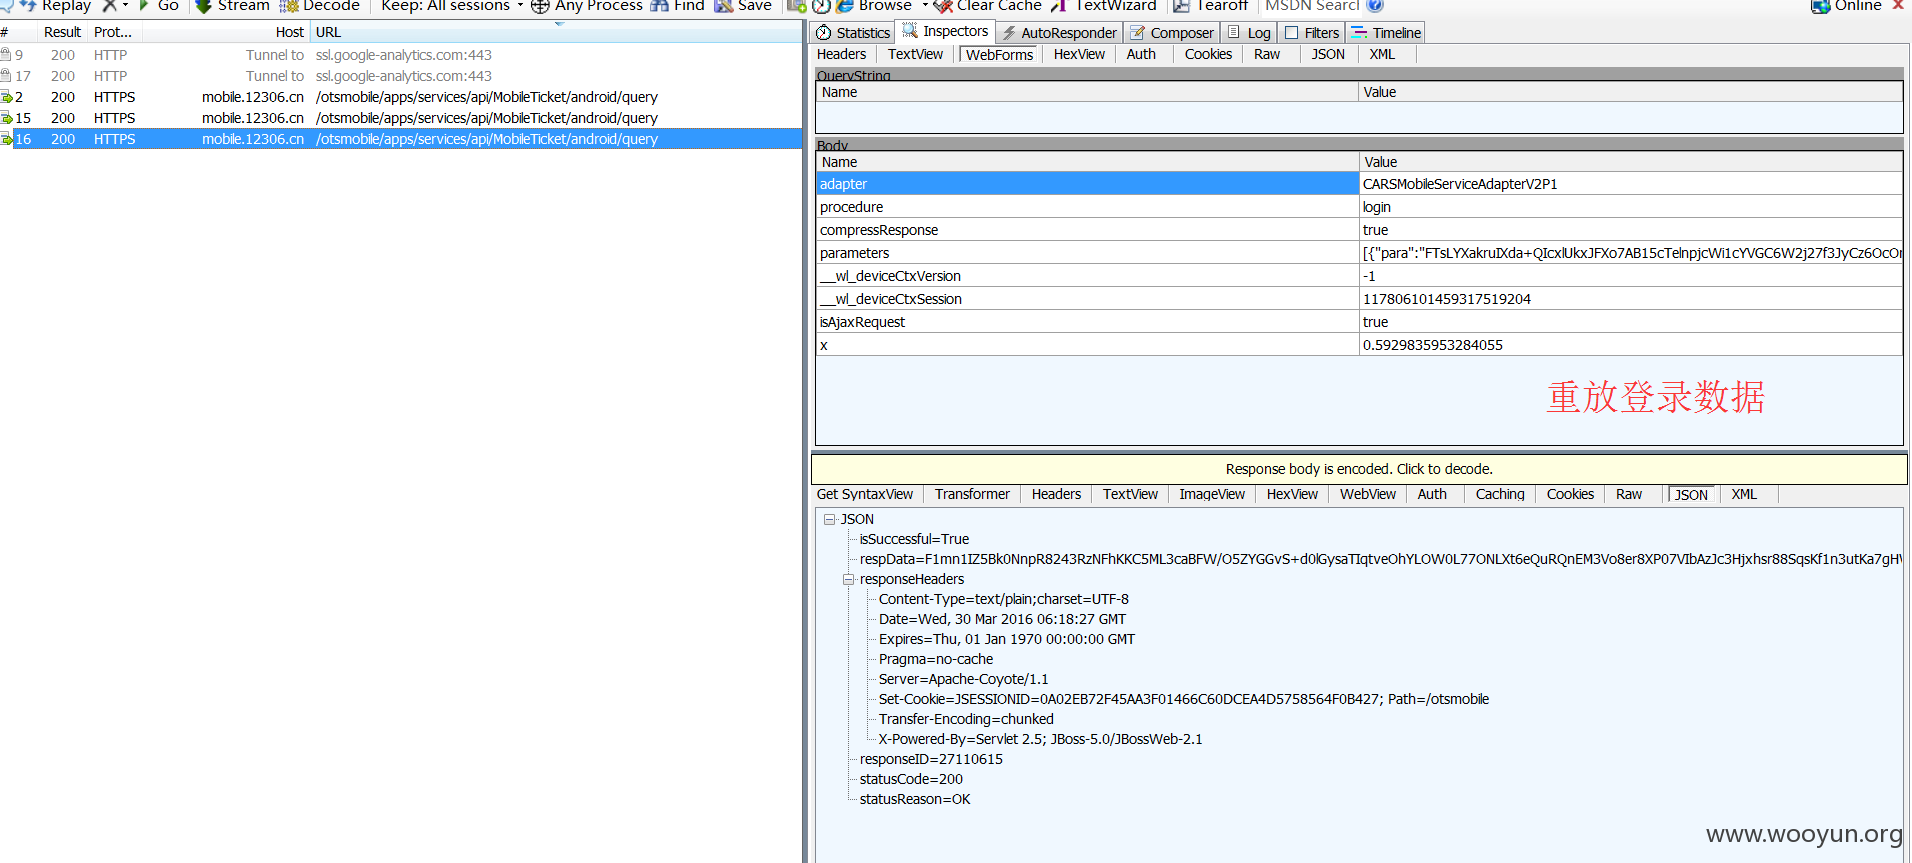1912x863 pixels.
Task: Switch request inspector to HexView
Action: (x=1079, y=54)
